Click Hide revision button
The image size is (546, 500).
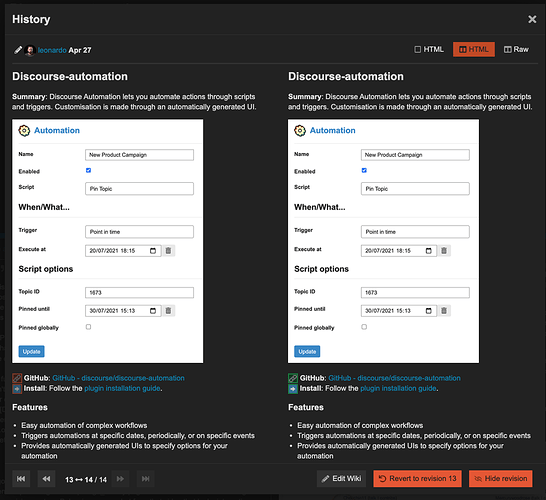(501, 479)
